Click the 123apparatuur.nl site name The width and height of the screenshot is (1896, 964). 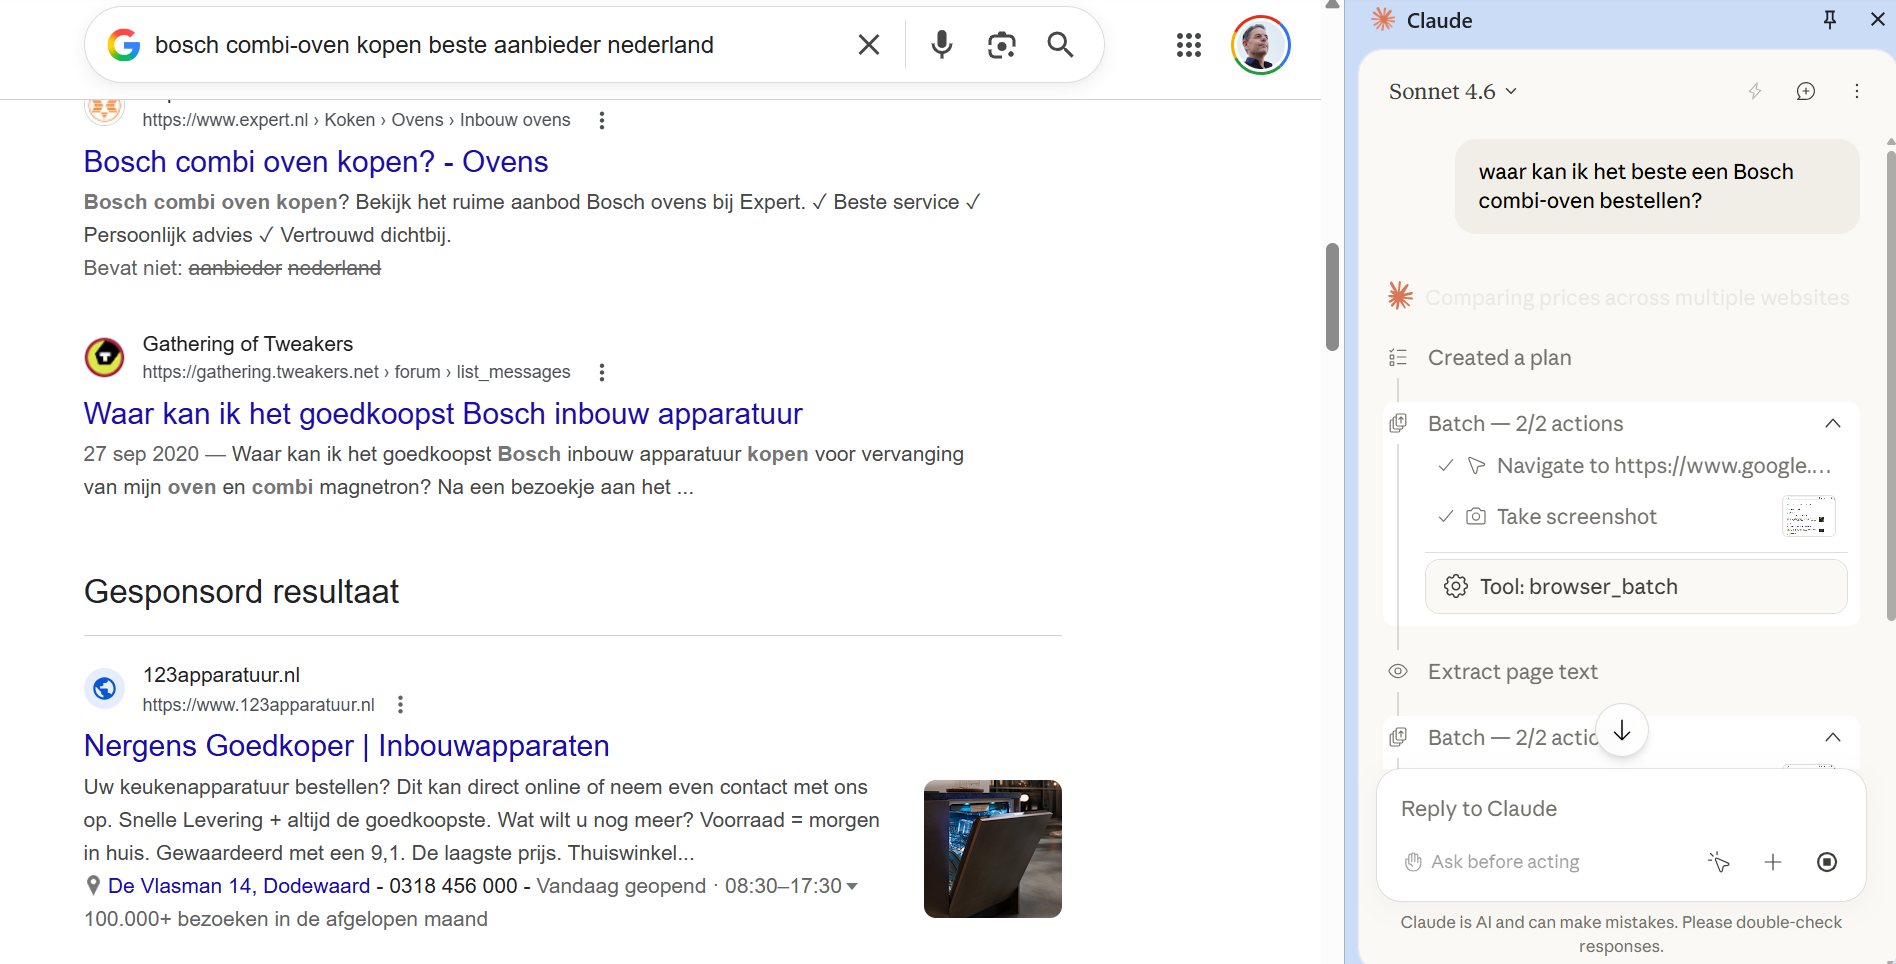click(x=221, y=675)
